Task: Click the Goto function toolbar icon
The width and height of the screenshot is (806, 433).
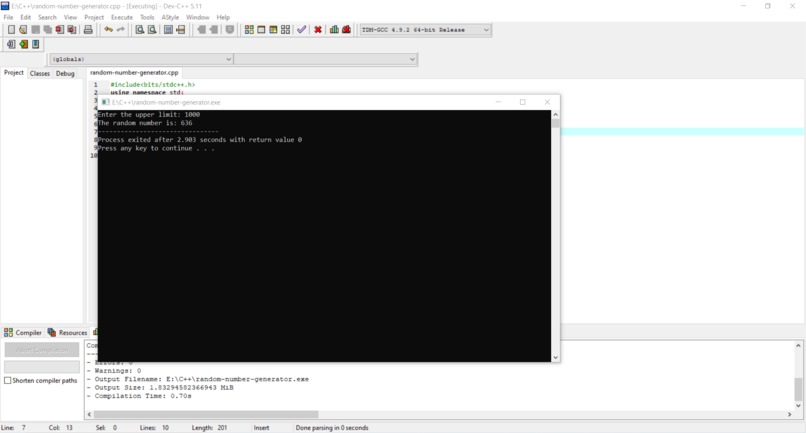Action: coord(168,30)
